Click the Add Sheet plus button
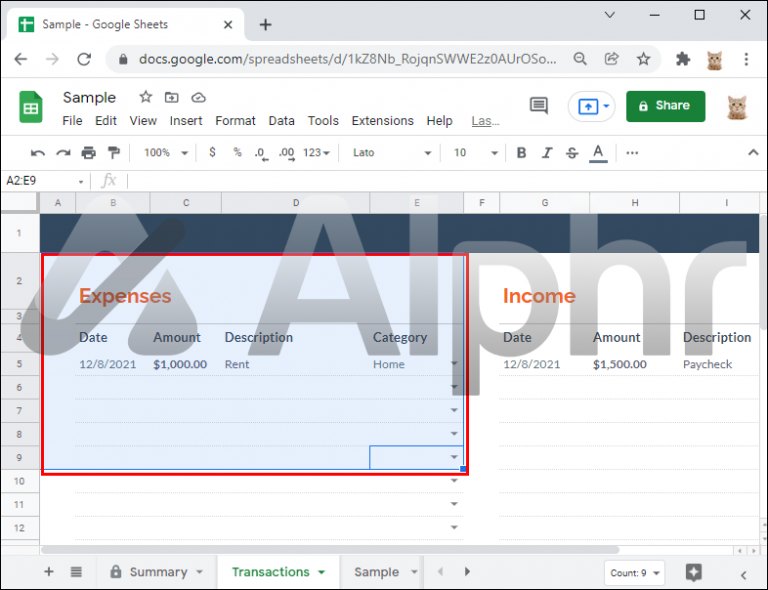The image size is (768, 590). coord(49,571)
